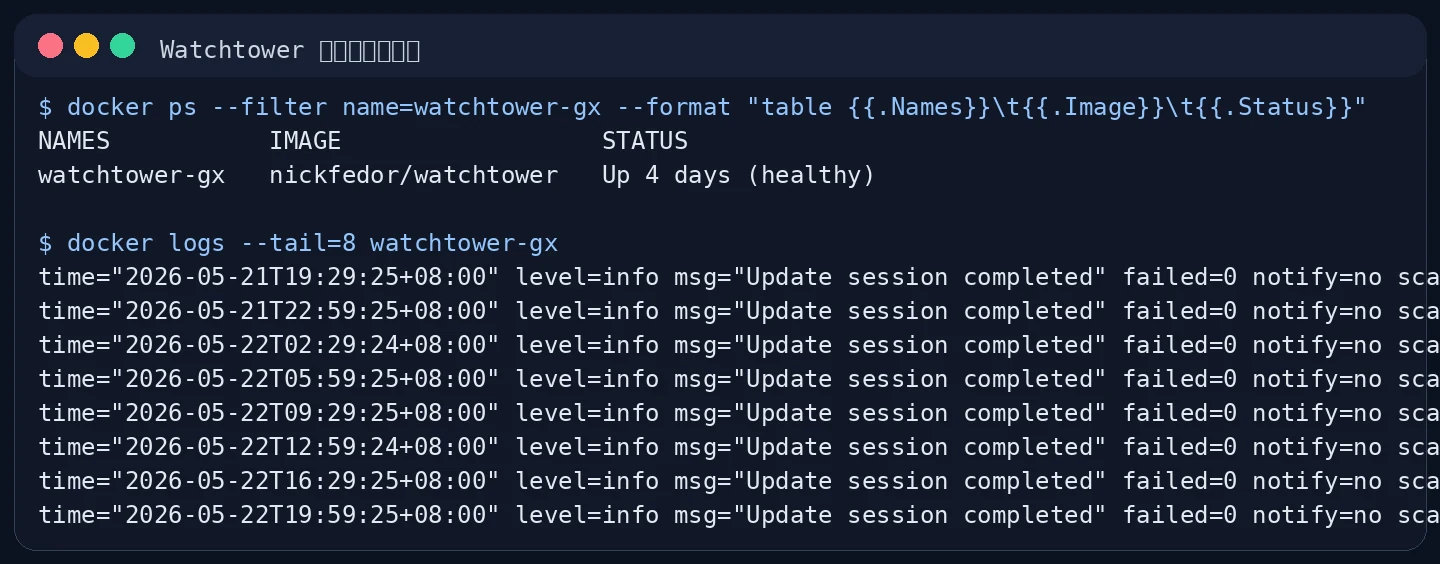Click the watchtower-gx container name in table row
The image size is (1440, 564).
[x=132, y=175]
